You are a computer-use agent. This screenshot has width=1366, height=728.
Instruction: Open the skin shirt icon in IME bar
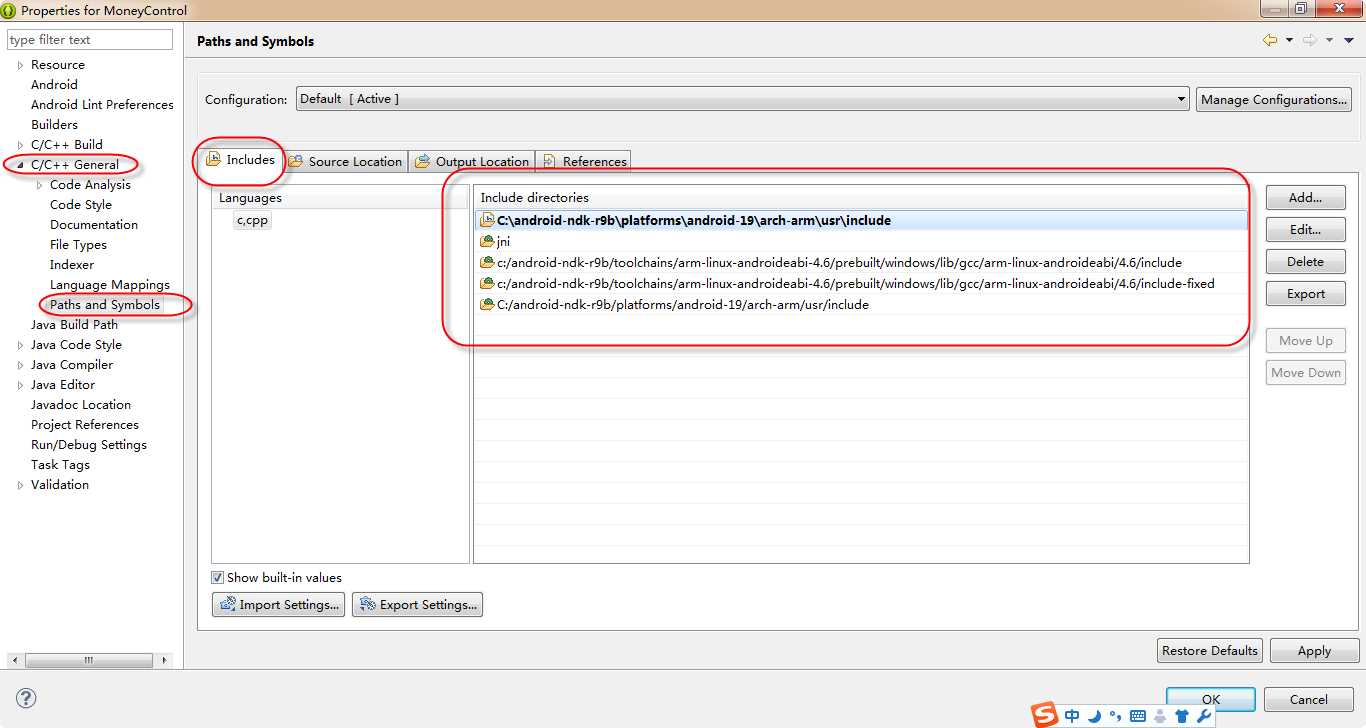[x=1182, y=716]
